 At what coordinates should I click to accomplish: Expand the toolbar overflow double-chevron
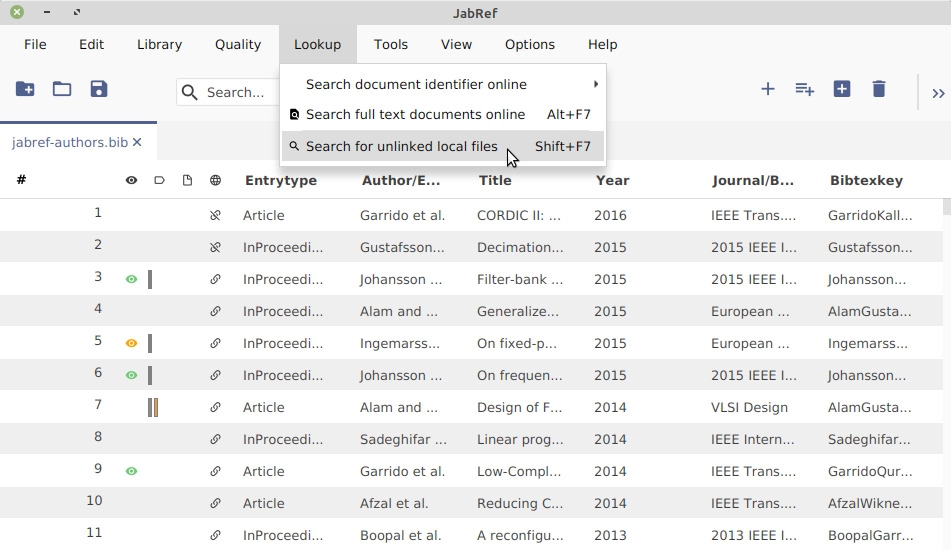(x=938, y=93)
